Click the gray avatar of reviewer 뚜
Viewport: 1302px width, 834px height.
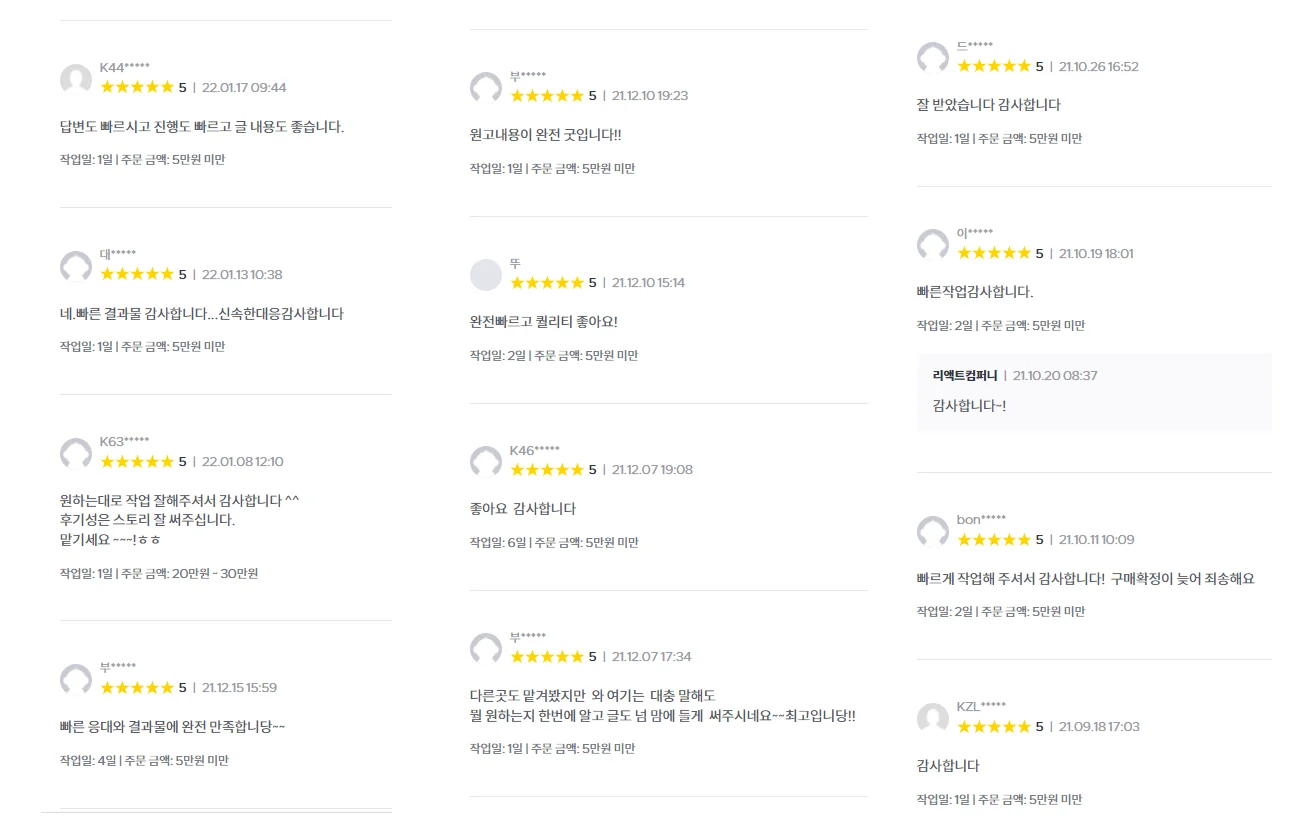click(x=486, y=275)
